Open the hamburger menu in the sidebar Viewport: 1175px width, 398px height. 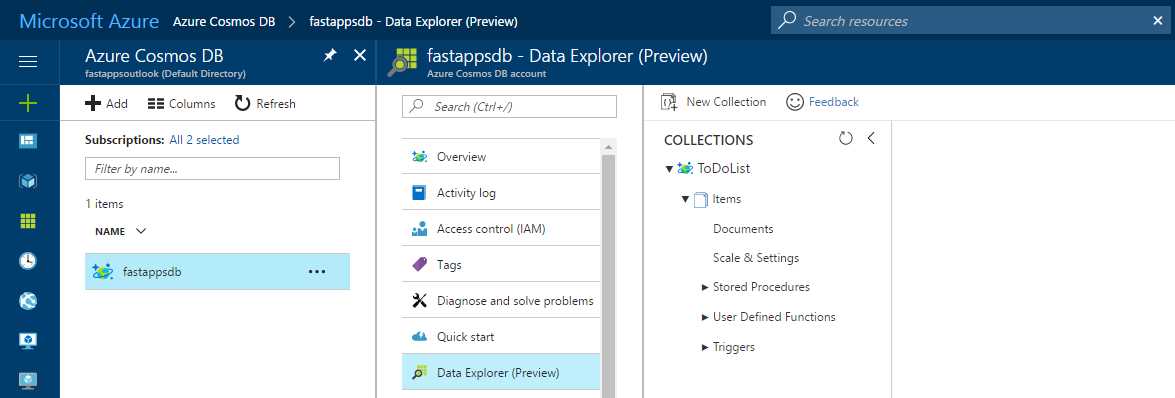click(x=28, y=62)
